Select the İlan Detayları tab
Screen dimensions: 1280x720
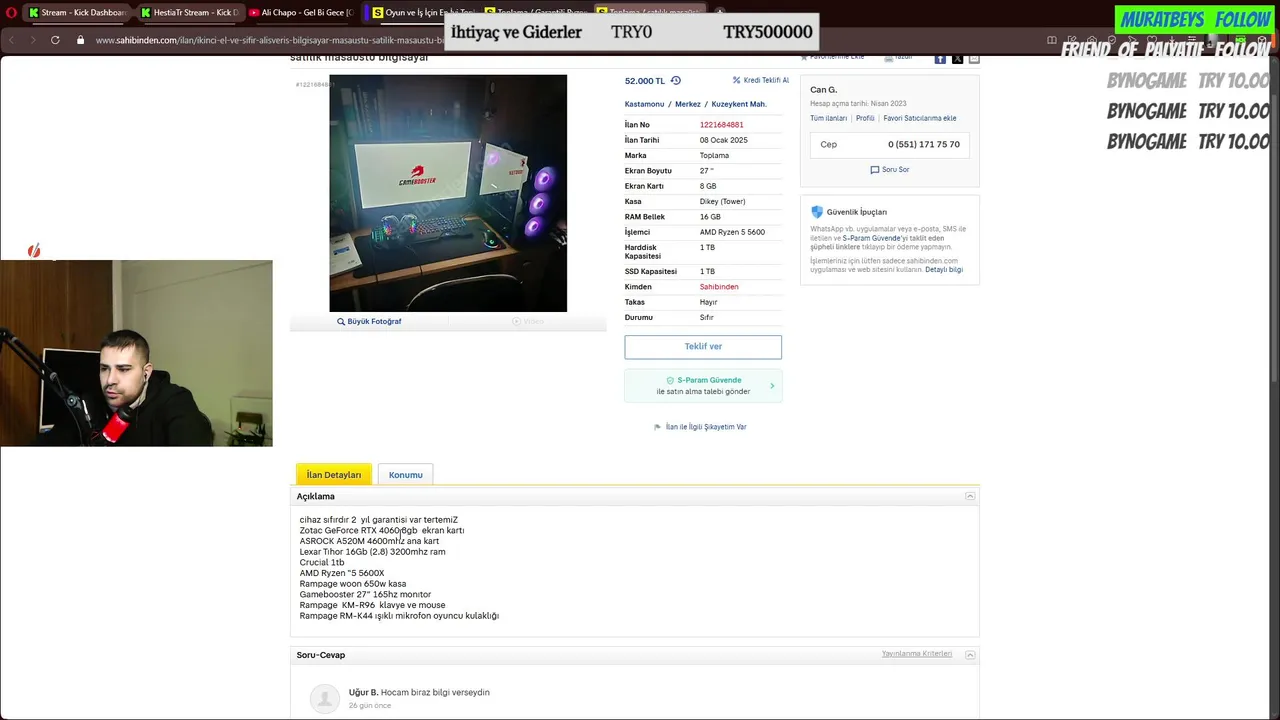(334, 475)
